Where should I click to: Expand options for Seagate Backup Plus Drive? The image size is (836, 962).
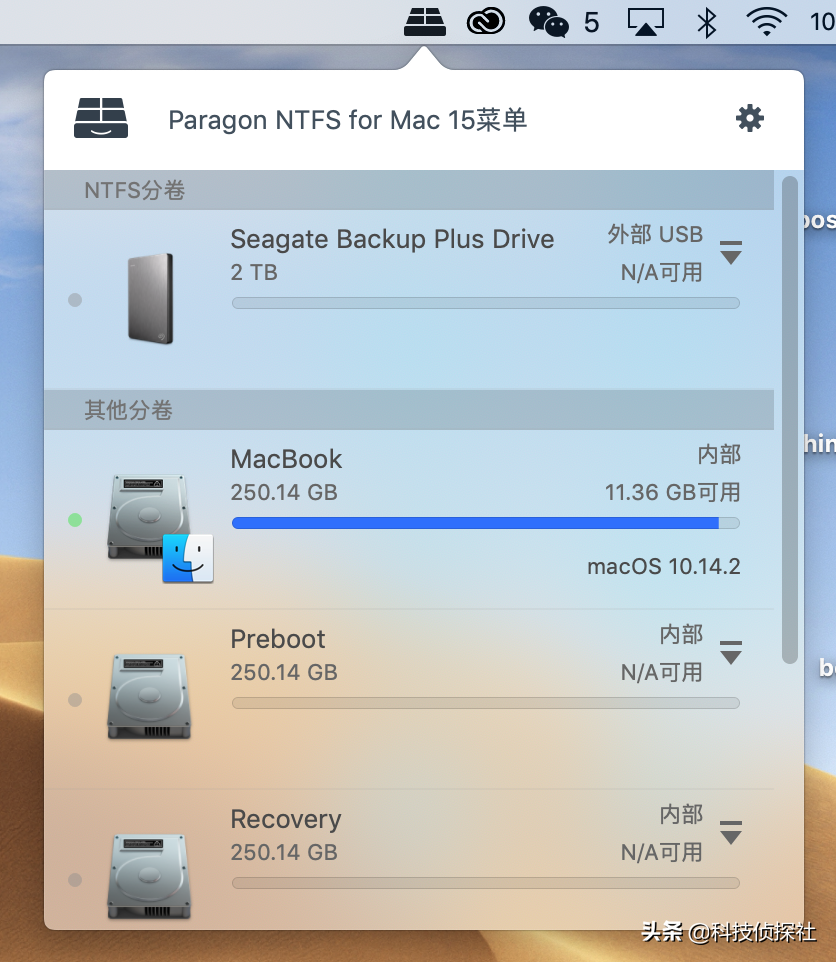pos(731,253)
